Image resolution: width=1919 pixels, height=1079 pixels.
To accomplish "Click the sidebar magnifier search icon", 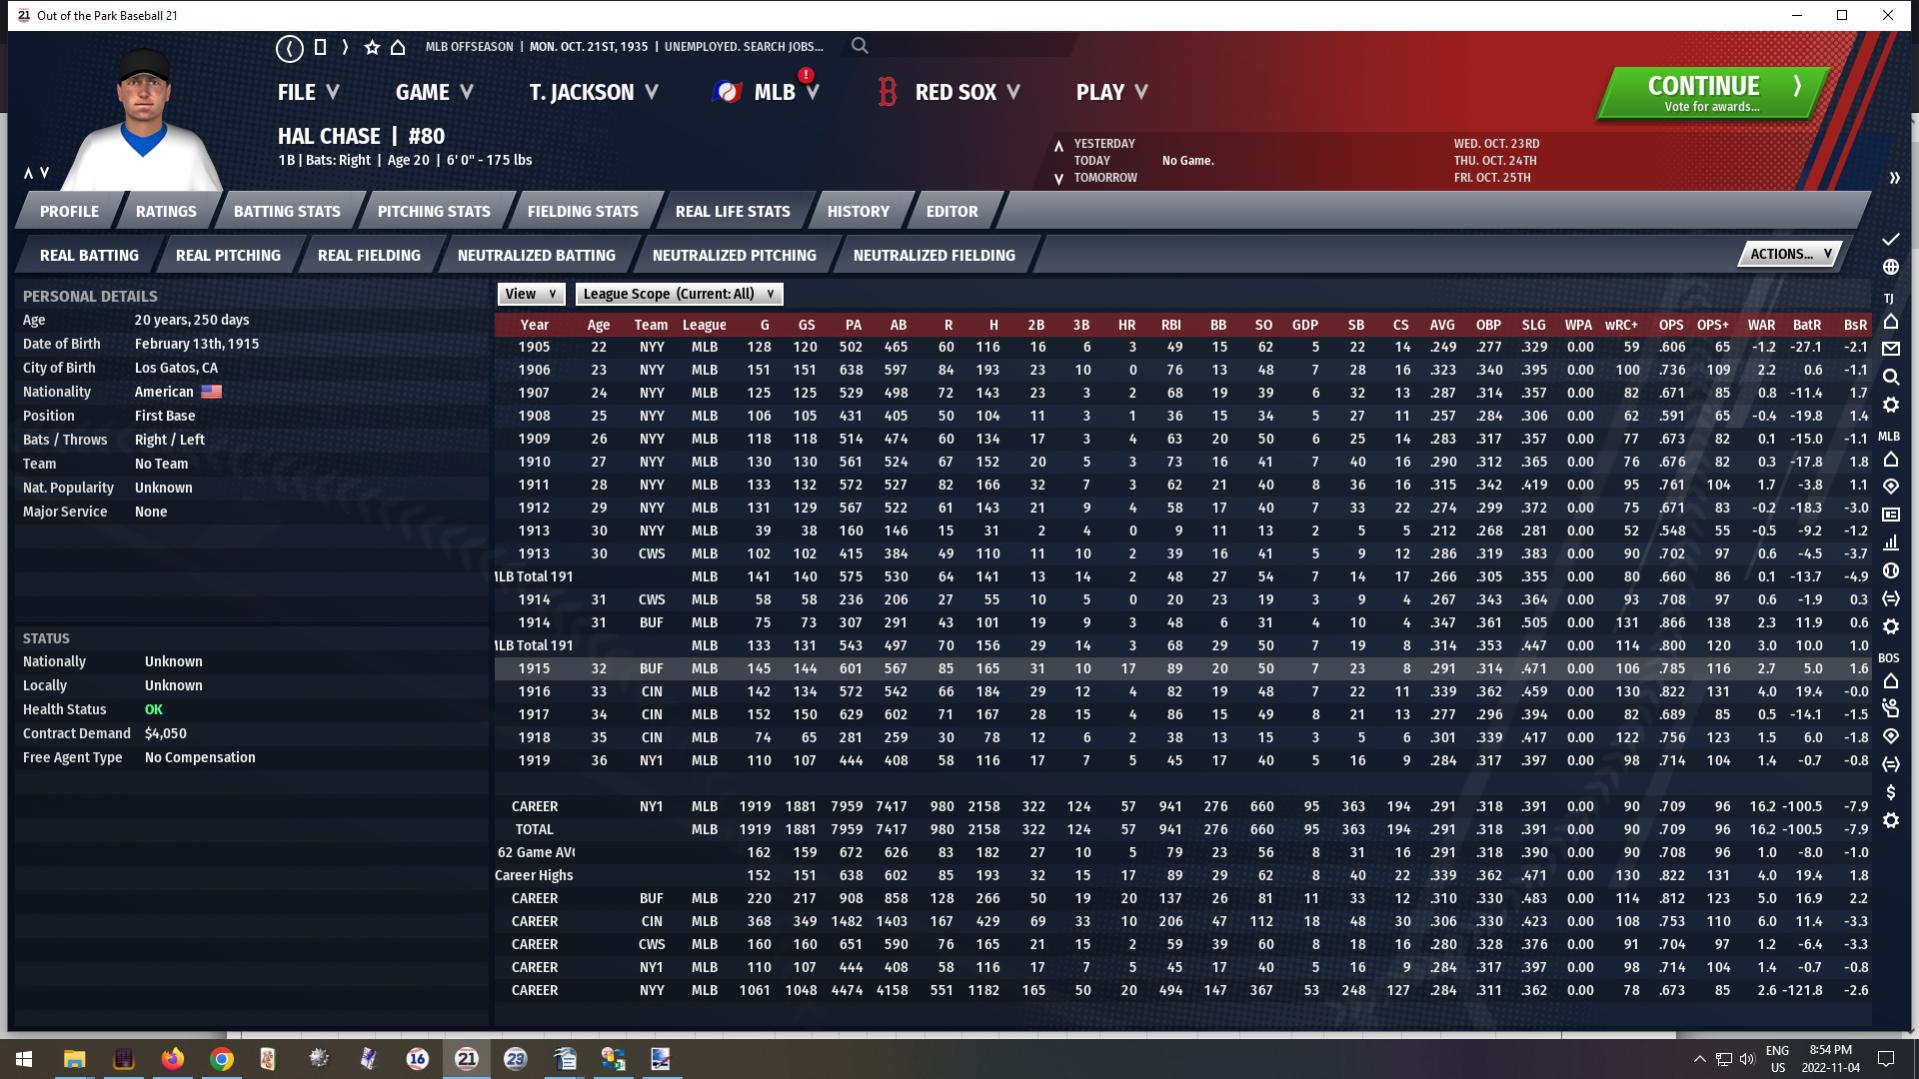I will (x=1890, y=377).
